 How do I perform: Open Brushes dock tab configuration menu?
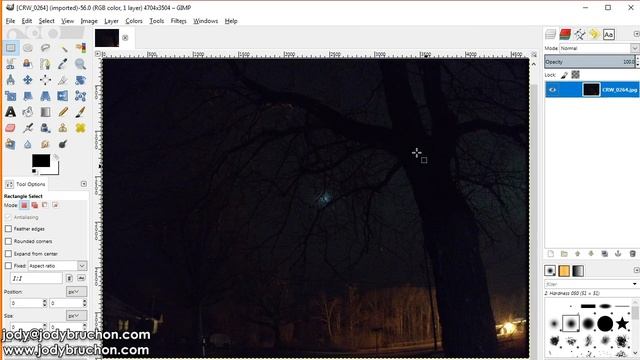coord(636,270)
